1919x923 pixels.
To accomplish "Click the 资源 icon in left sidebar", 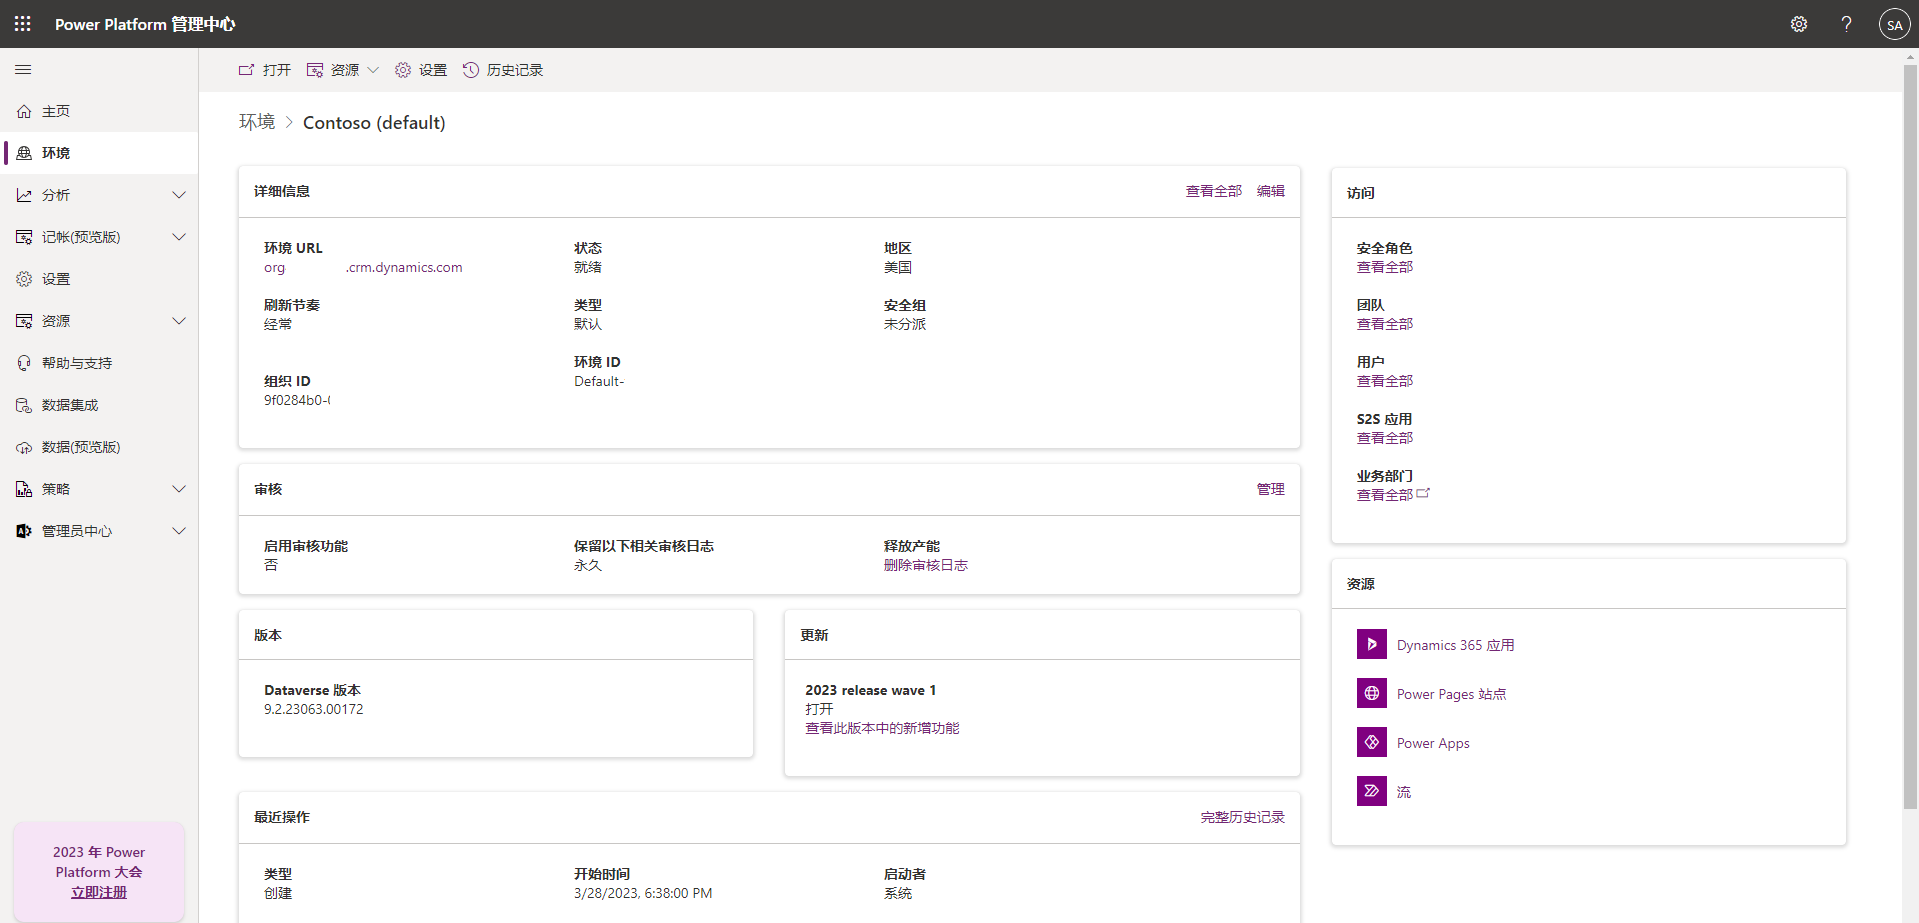I will click(24, 322).
